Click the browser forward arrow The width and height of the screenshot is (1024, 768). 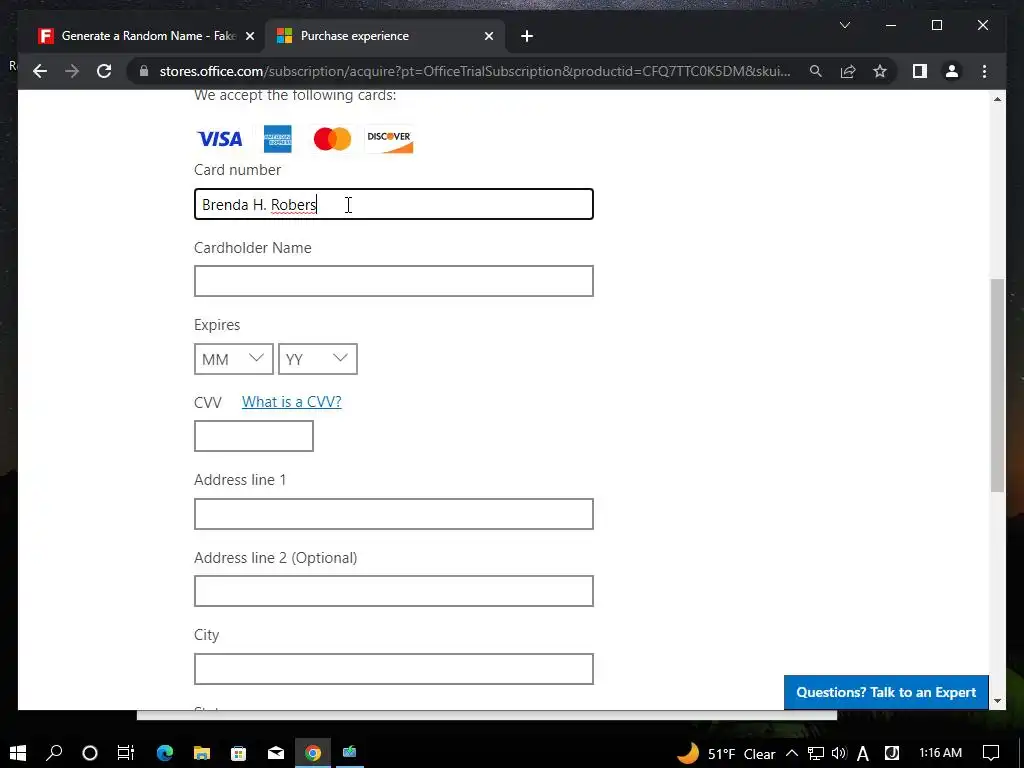click(72, 71)
